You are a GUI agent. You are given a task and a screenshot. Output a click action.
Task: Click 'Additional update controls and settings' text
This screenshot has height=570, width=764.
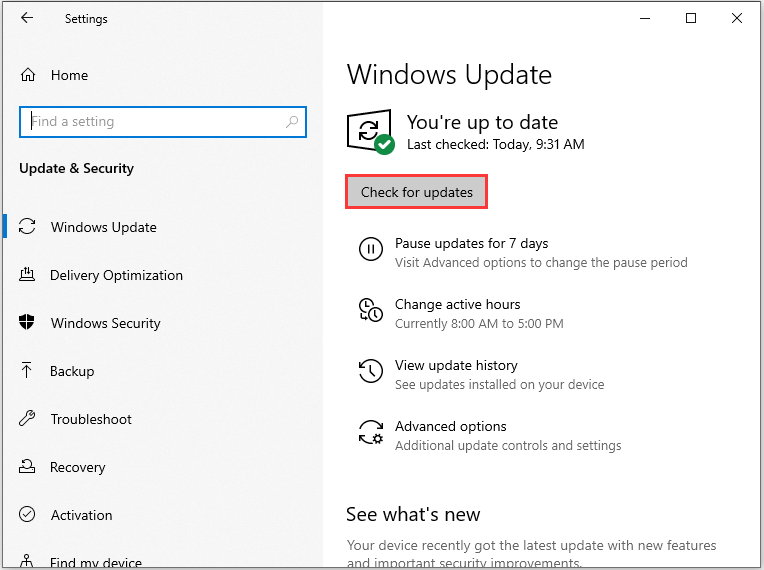508,445
